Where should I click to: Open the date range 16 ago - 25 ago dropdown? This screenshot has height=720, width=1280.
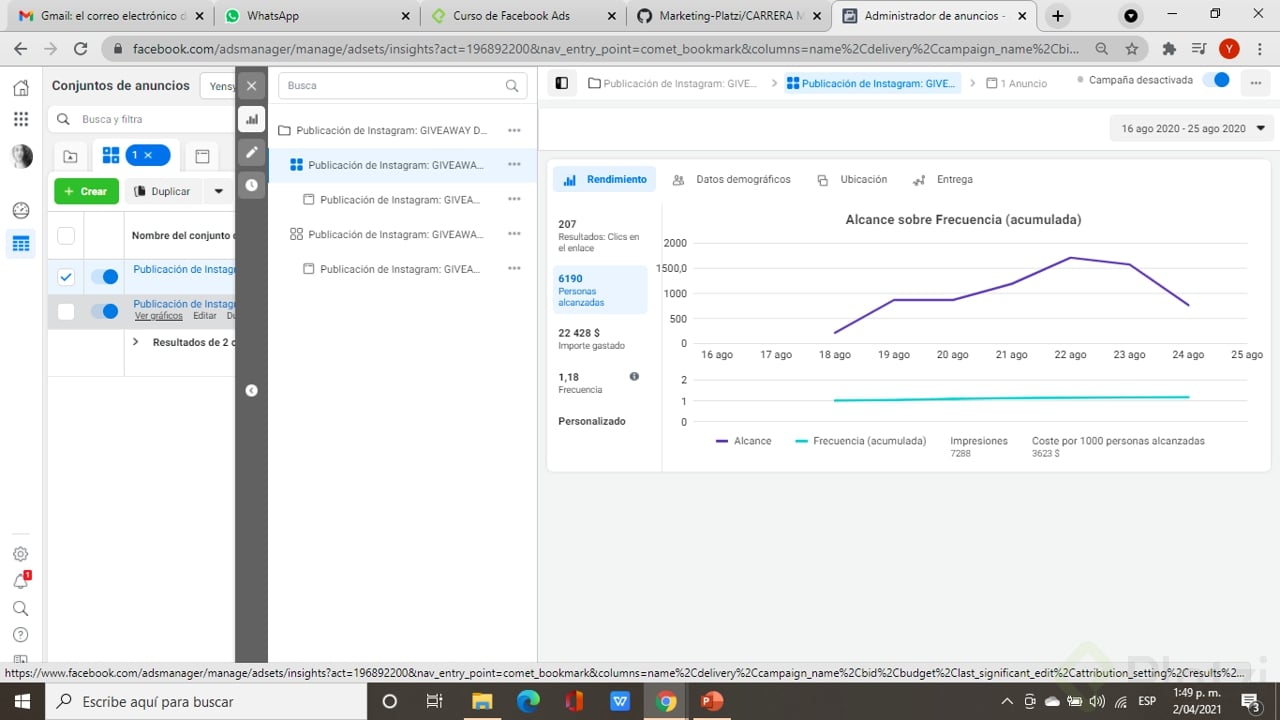pyautogui.click(x=1190, y=128)
